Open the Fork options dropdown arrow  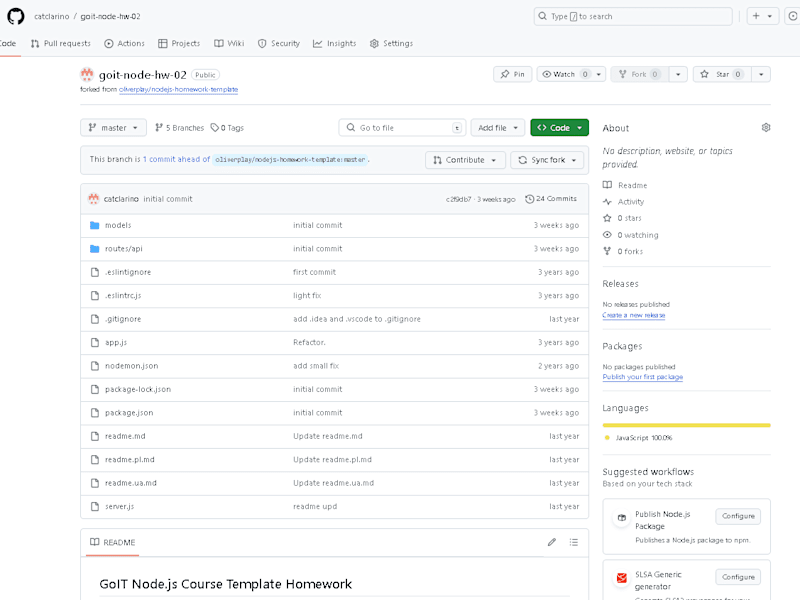point(678,74)
